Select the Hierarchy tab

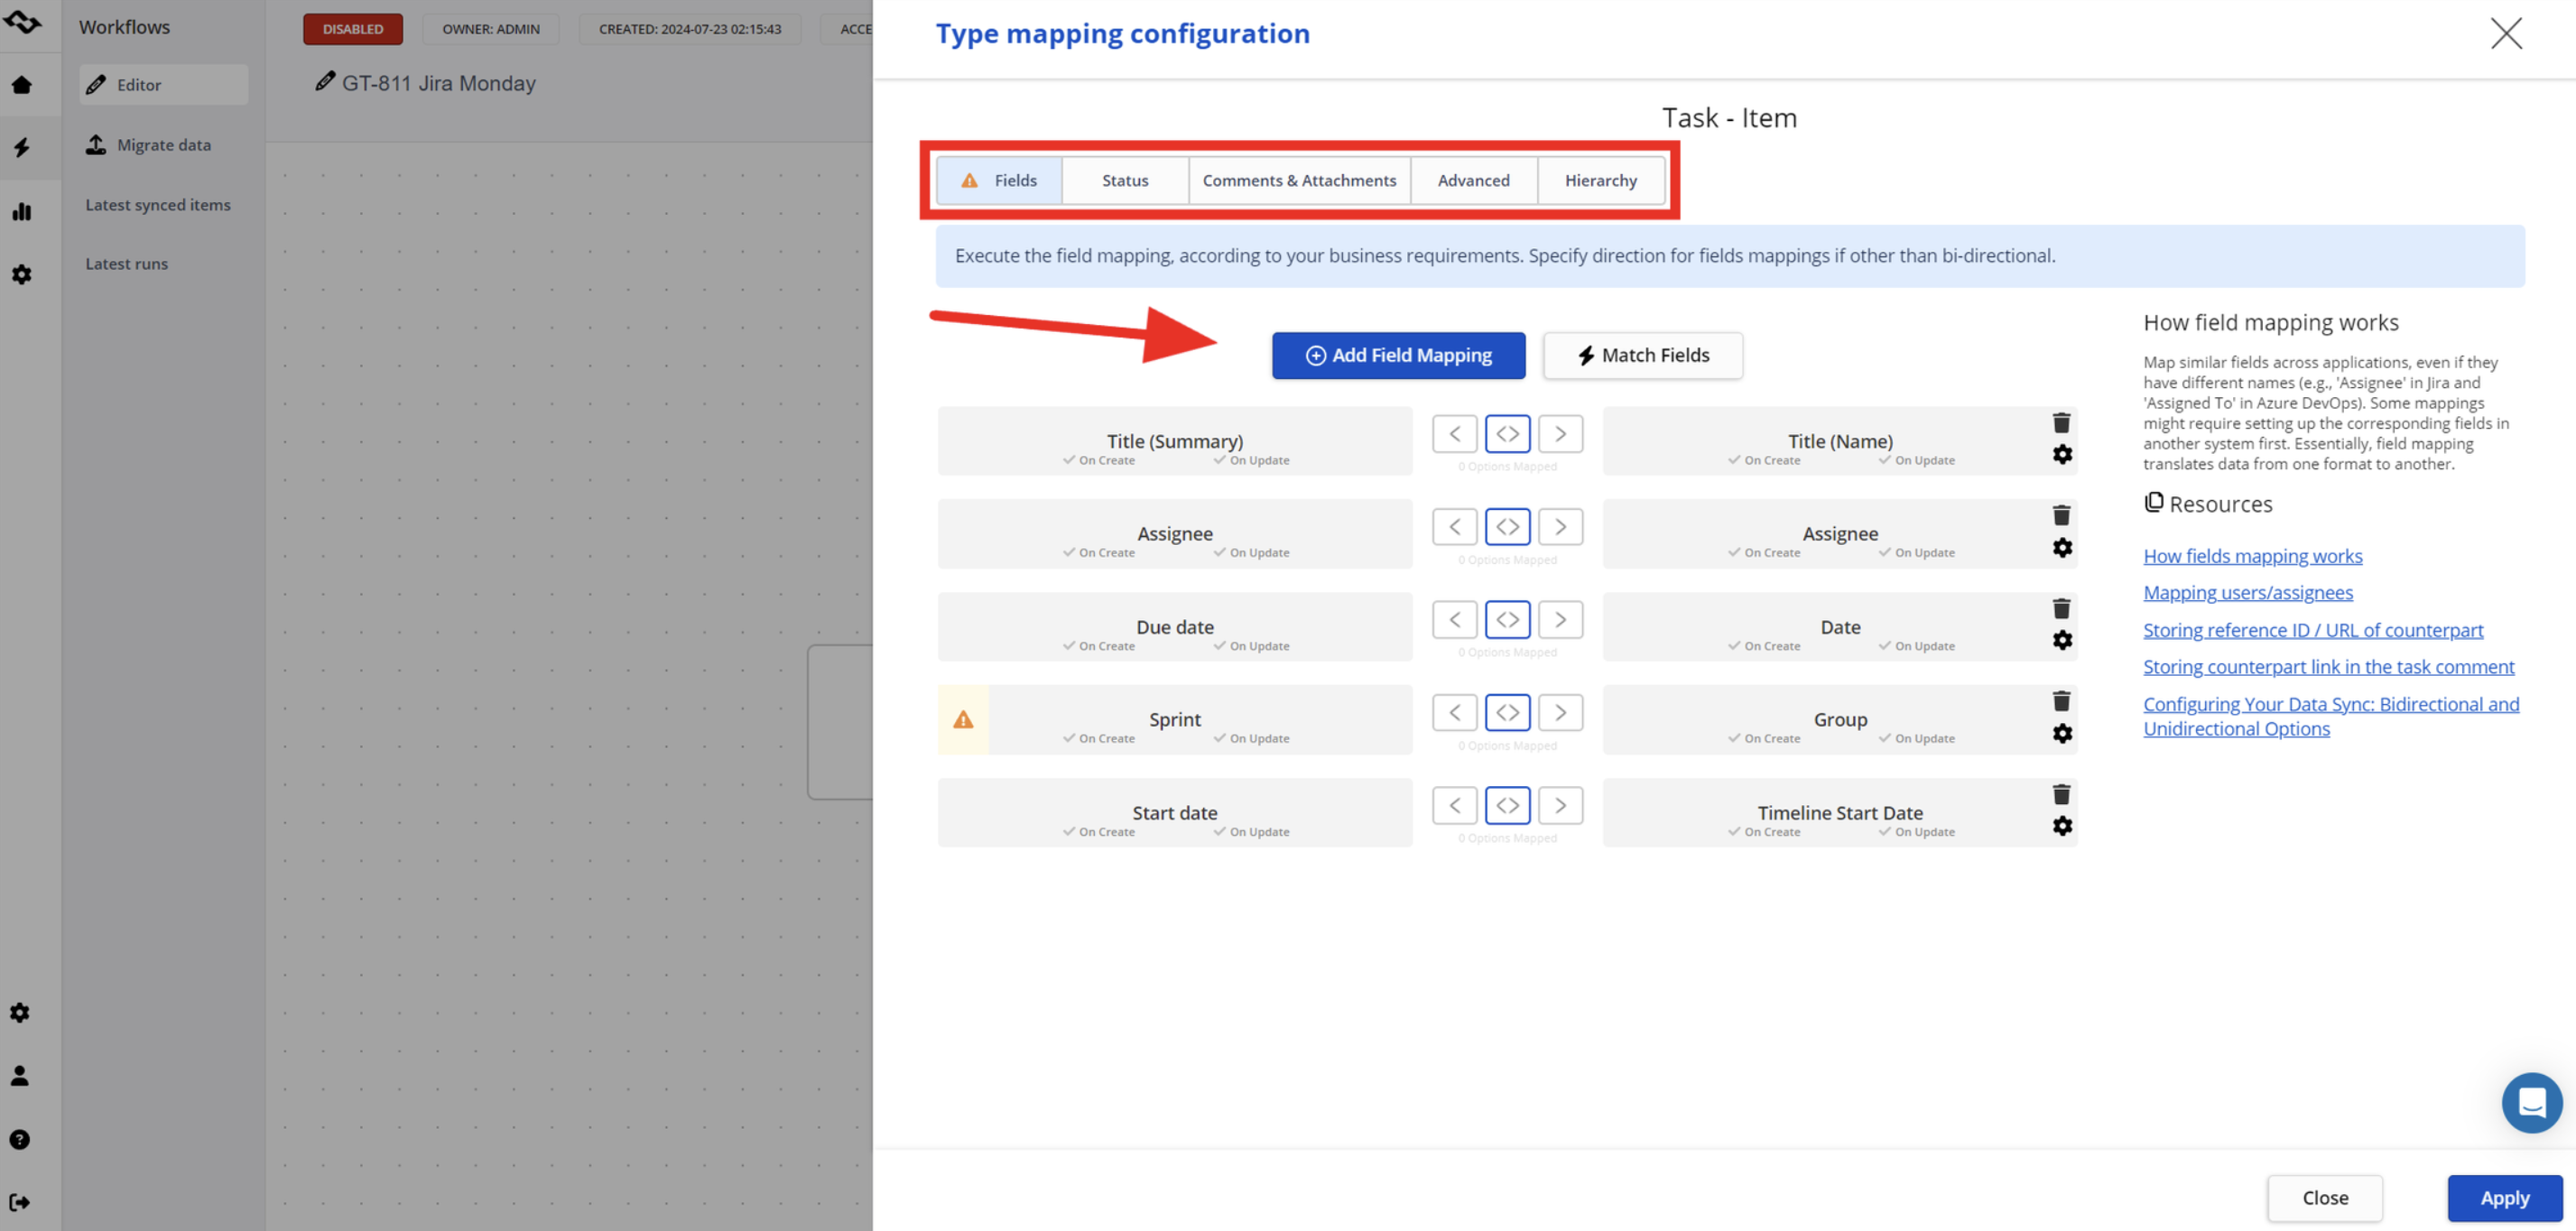[1600, 180]
